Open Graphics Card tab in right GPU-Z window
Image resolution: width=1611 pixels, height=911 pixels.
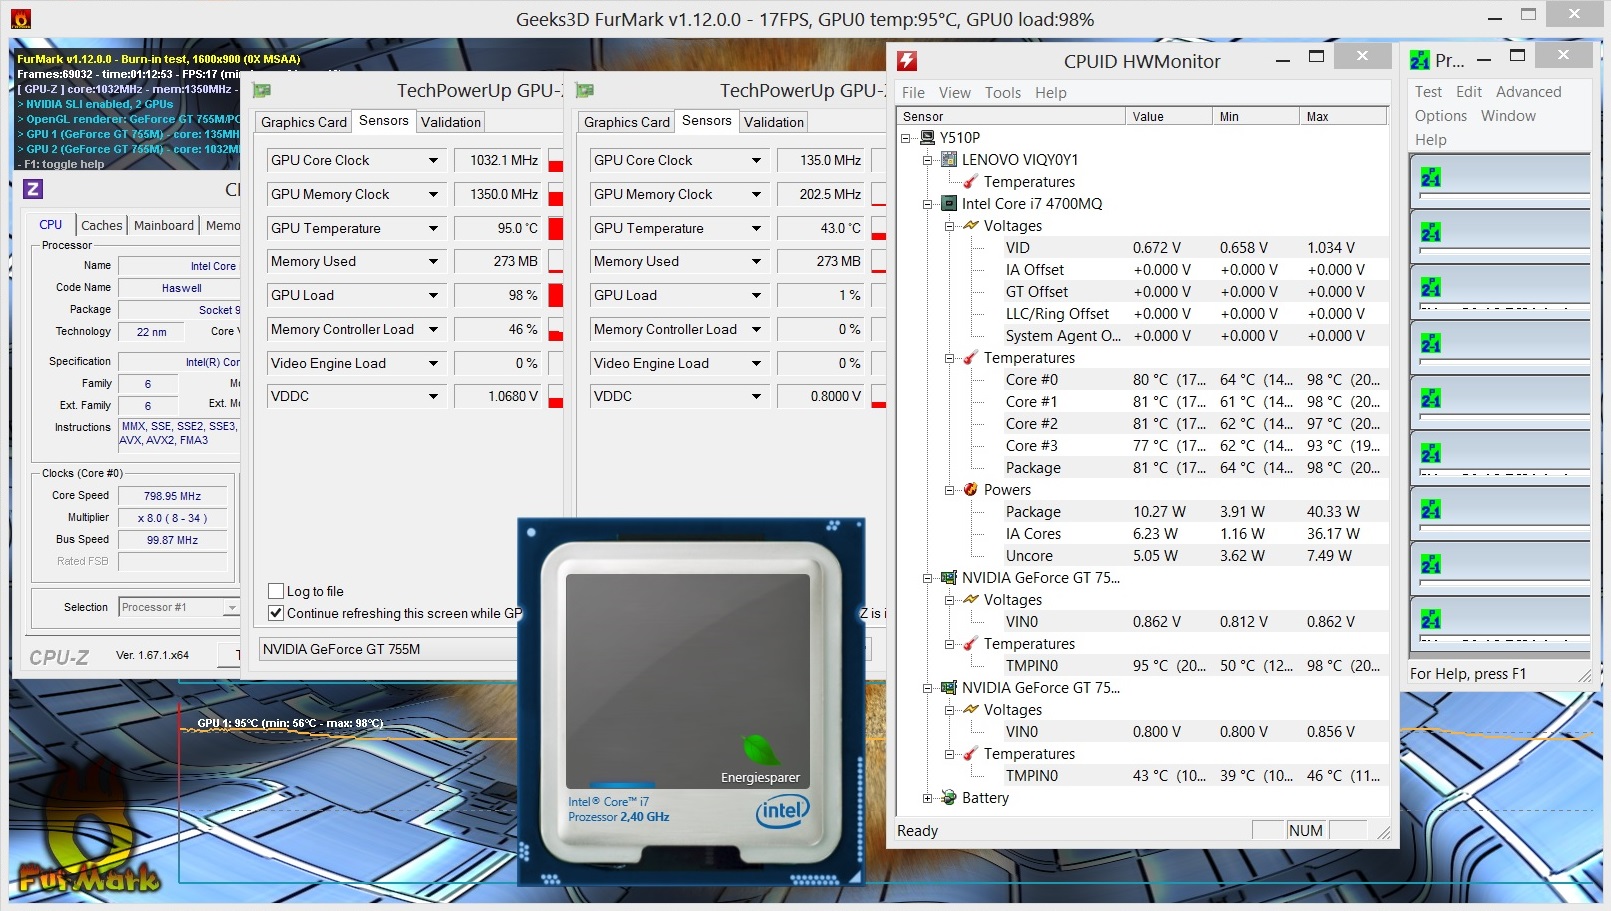[x=627, y=122]
